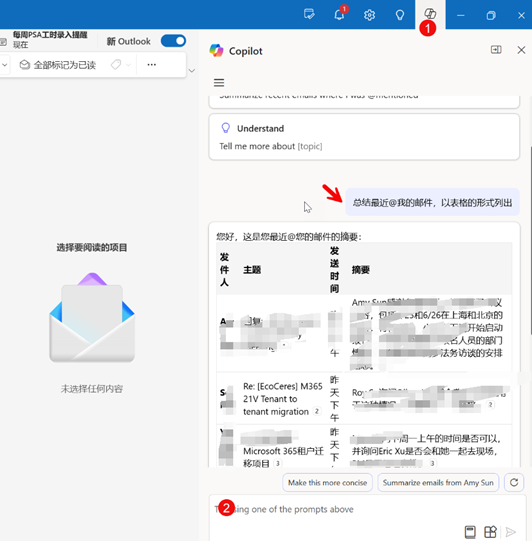Toggle the Copilot pane button in title bar

[x=430, y=14]
